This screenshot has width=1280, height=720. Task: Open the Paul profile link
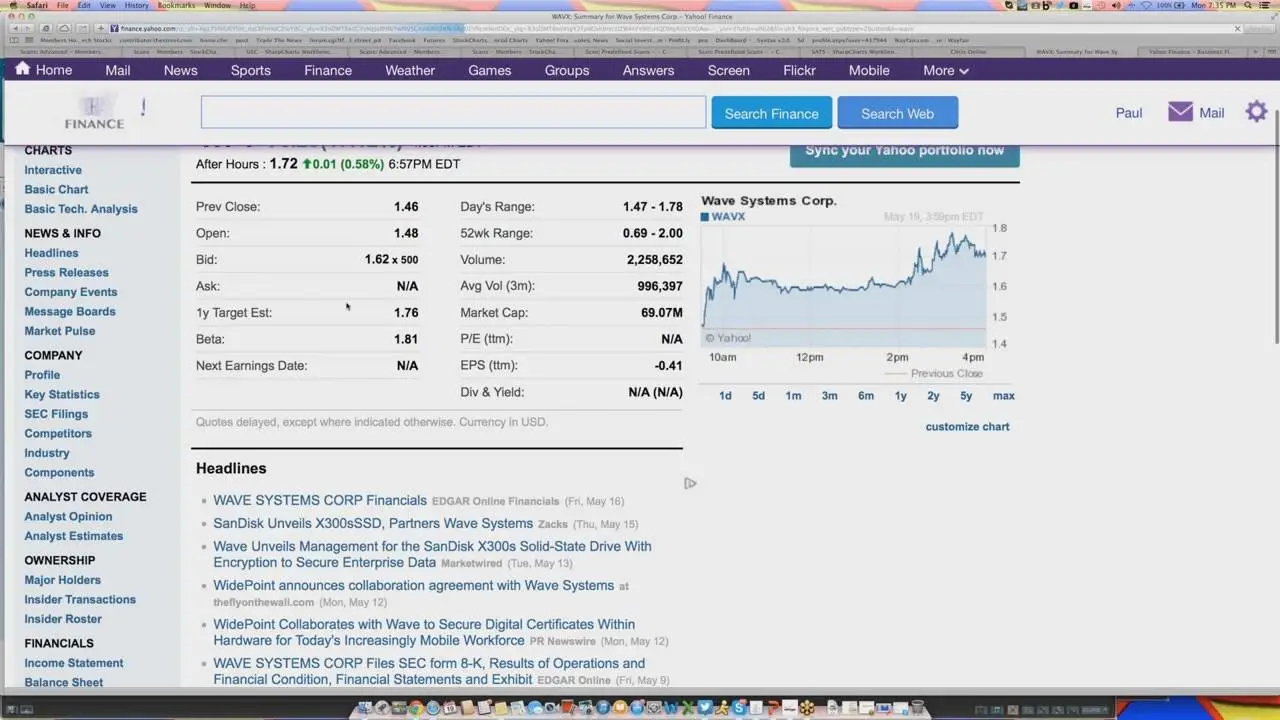(x=1129, y=113)
